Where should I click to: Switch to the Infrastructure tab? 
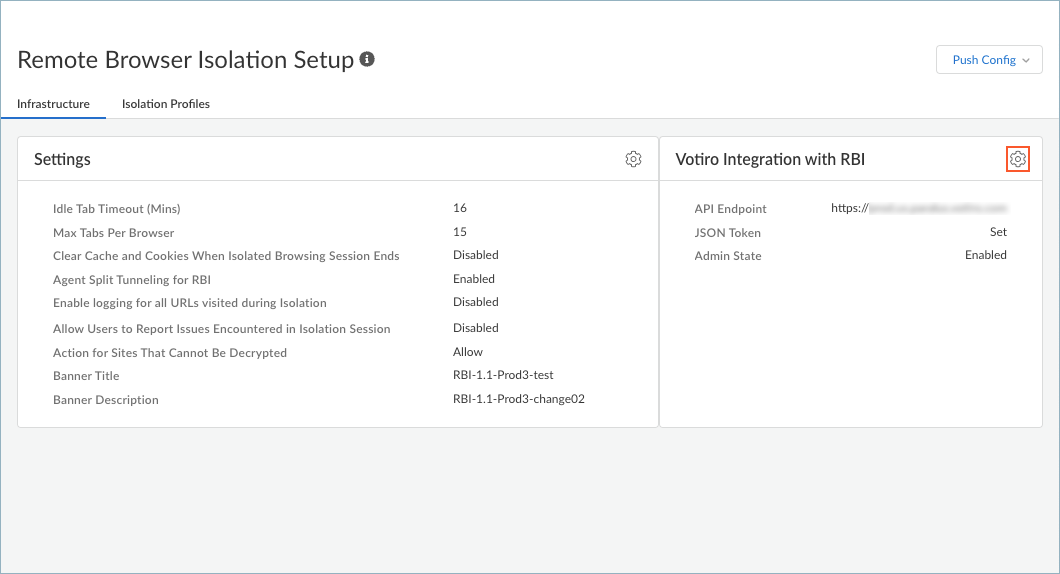[53, 104]
